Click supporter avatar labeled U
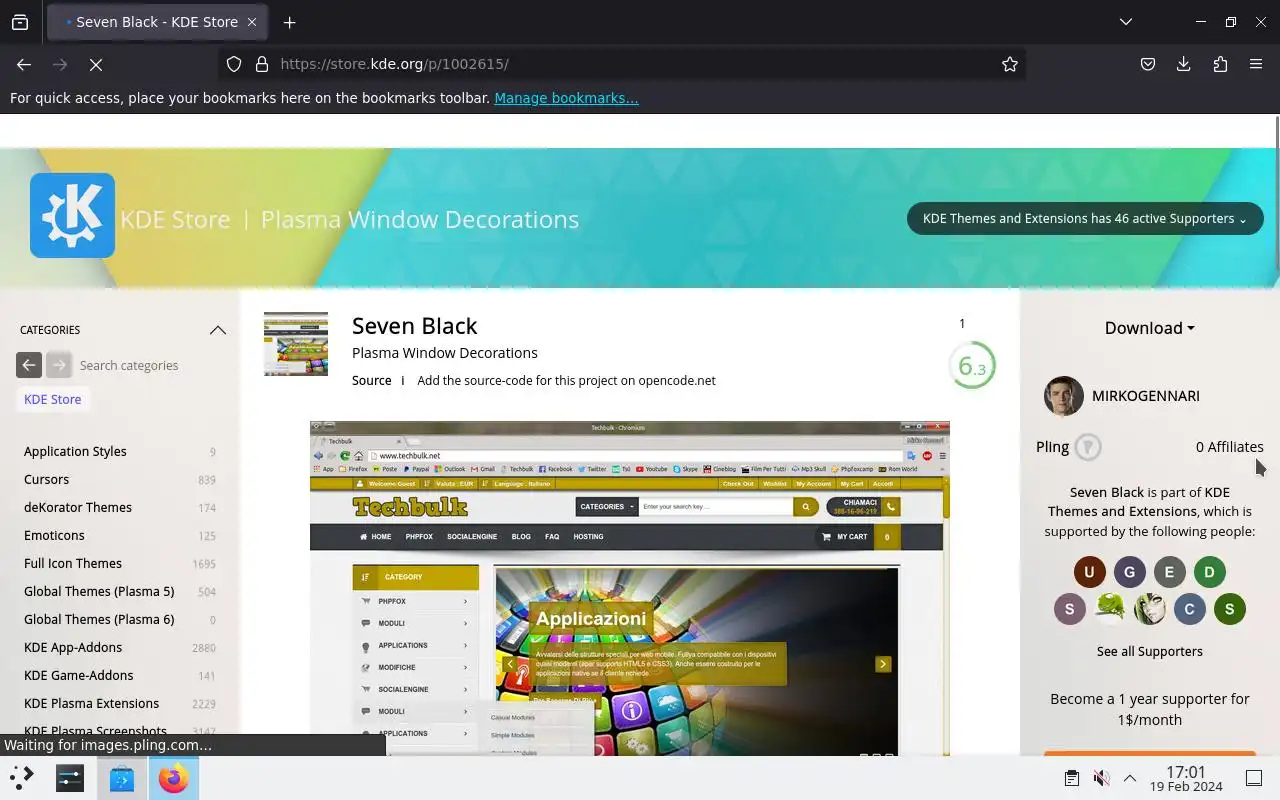 pos(1090,572)
